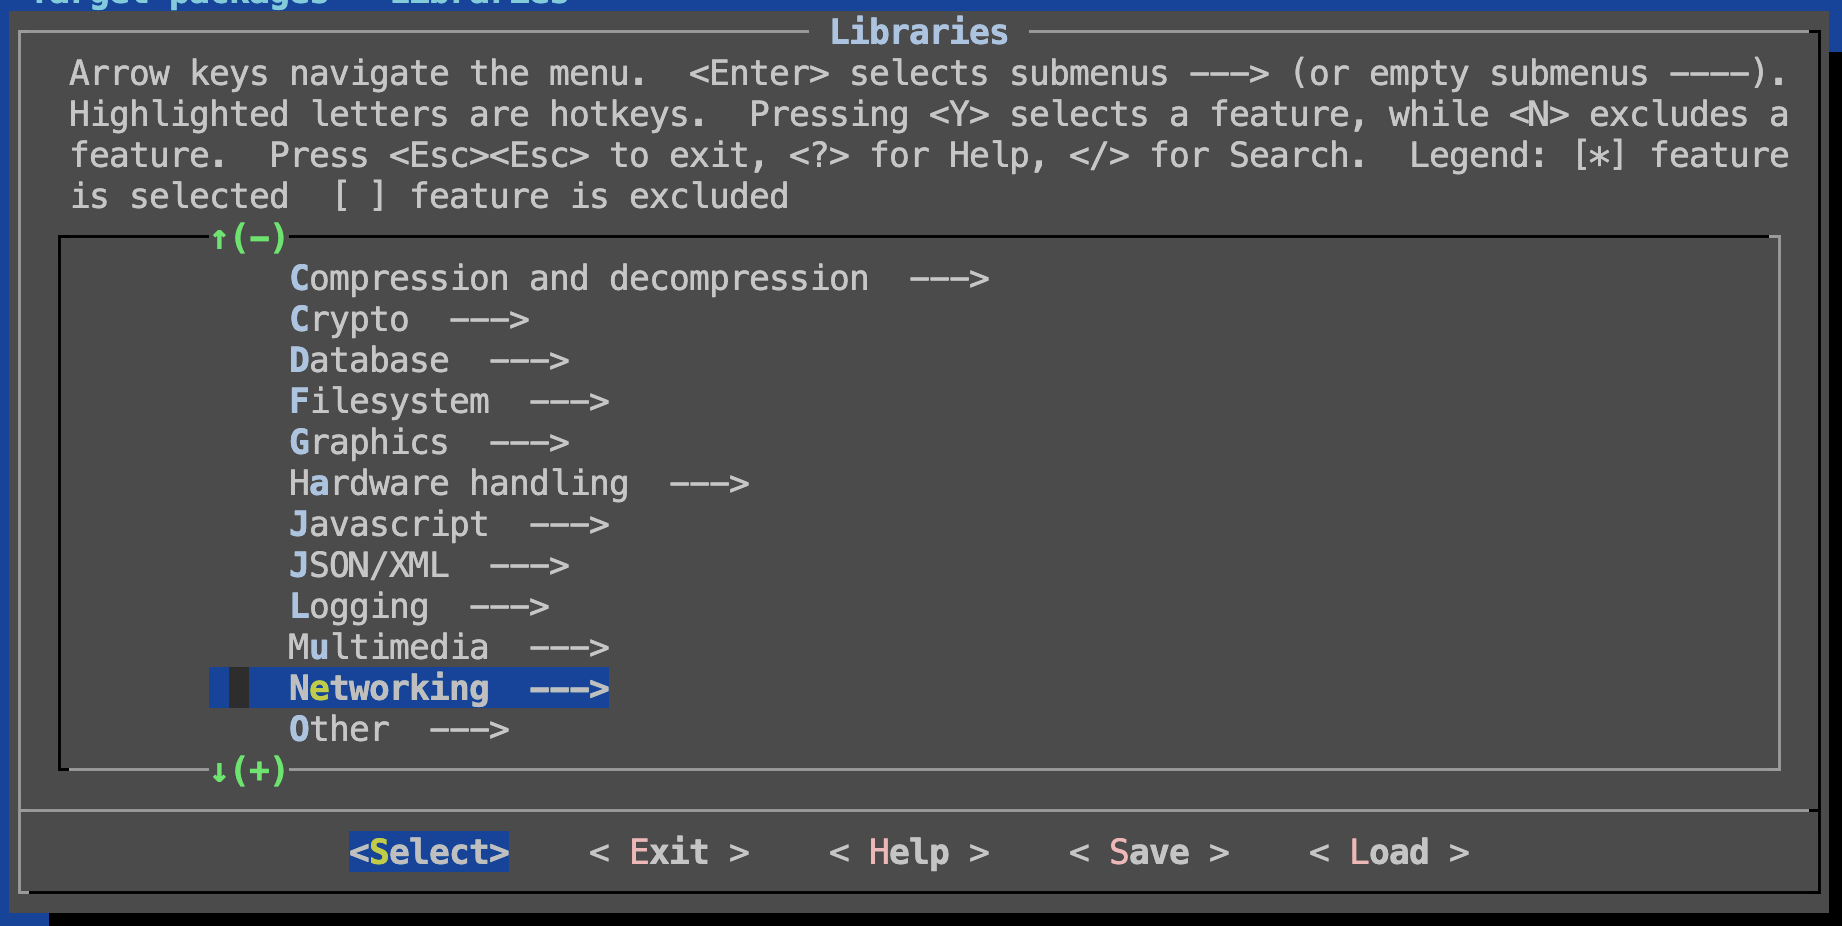This screenshot has height=926, width=1842.
Task: Click the Load button
Action: (x=1388, y=852)
